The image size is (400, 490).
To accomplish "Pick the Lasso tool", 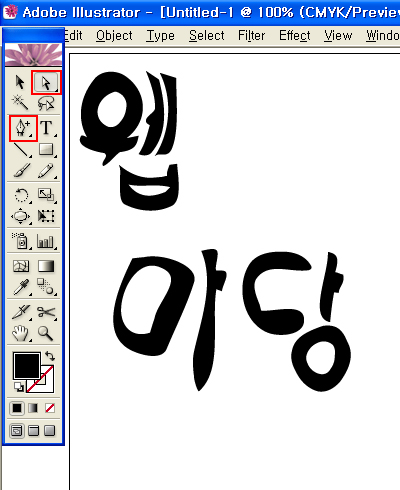I will click(x=46, y=103).
